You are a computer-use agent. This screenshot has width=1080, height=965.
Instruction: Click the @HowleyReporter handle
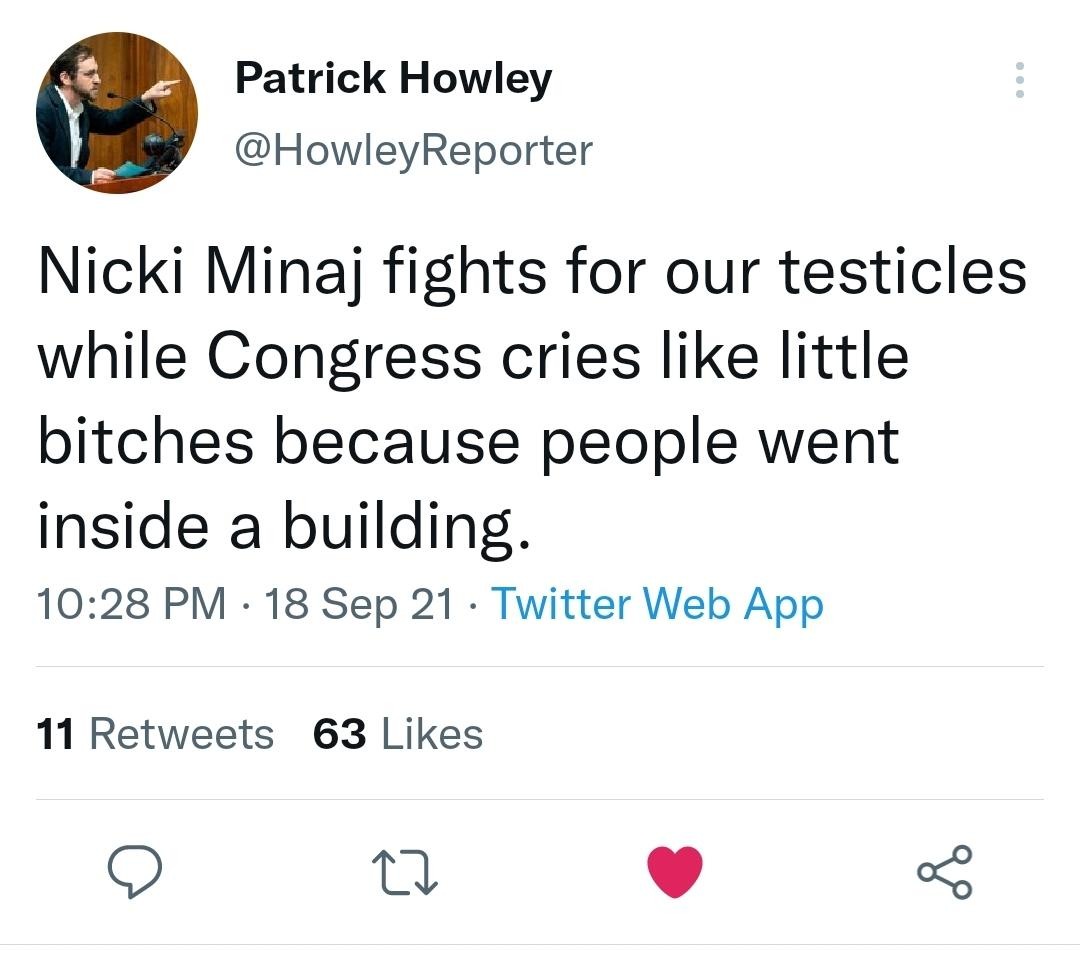click(x=413, y=149)
